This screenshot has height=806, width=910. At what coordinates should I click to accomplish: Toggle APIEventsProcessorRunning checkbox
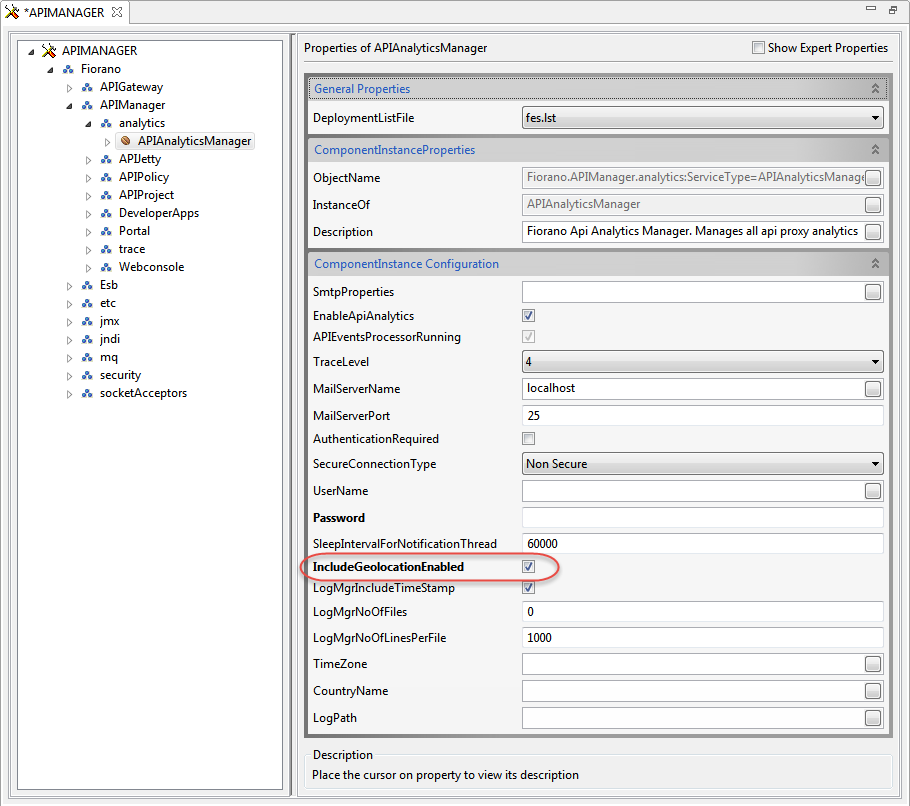tap(528, 337)
